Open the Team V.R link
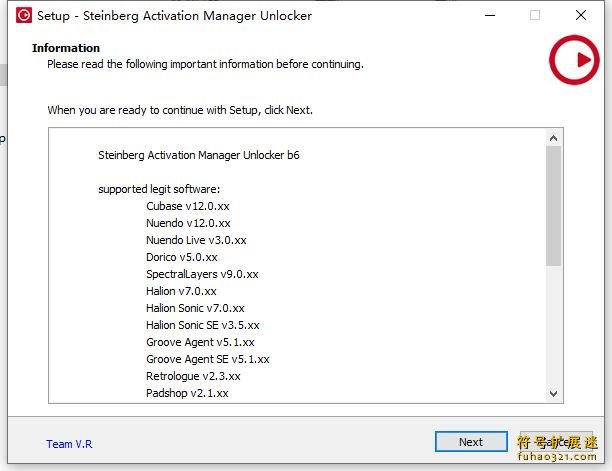The image size is (612, 471). click(x=69, y=444)
